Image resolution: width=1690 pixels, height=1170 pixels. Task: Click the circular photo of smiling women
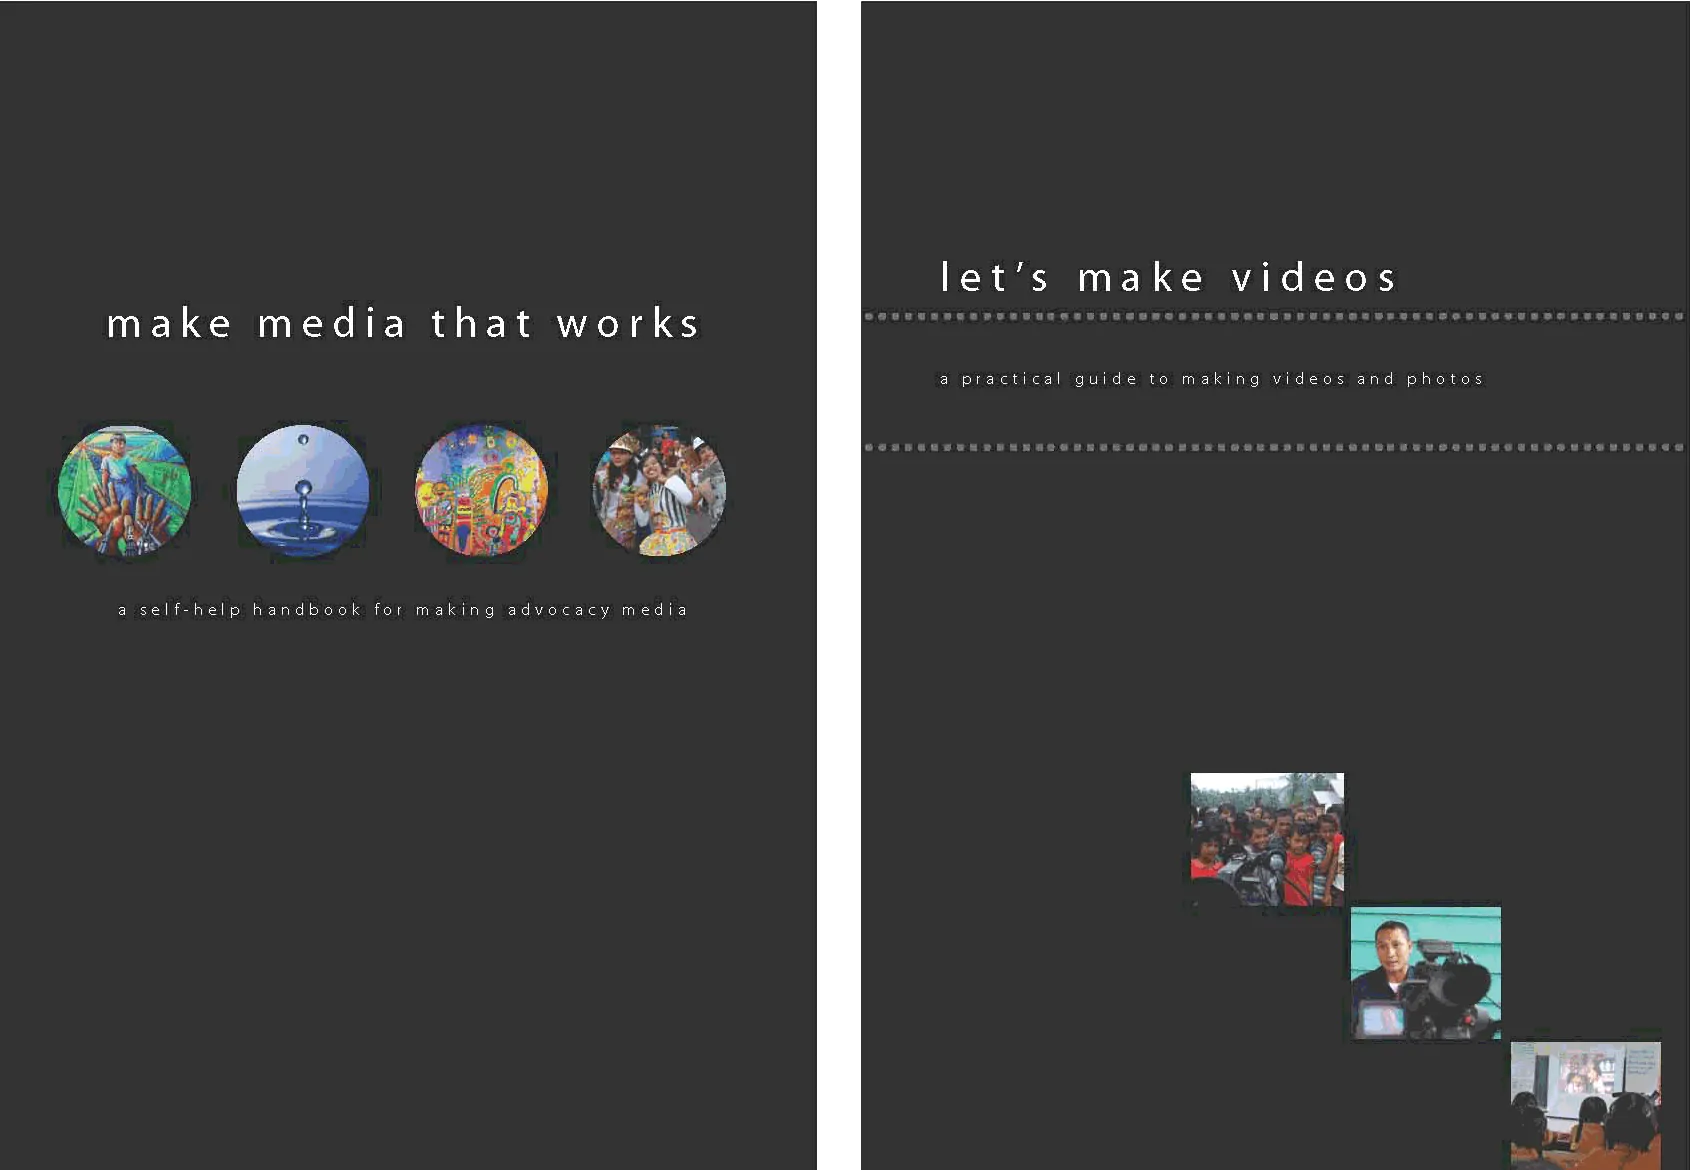(659, 490)
